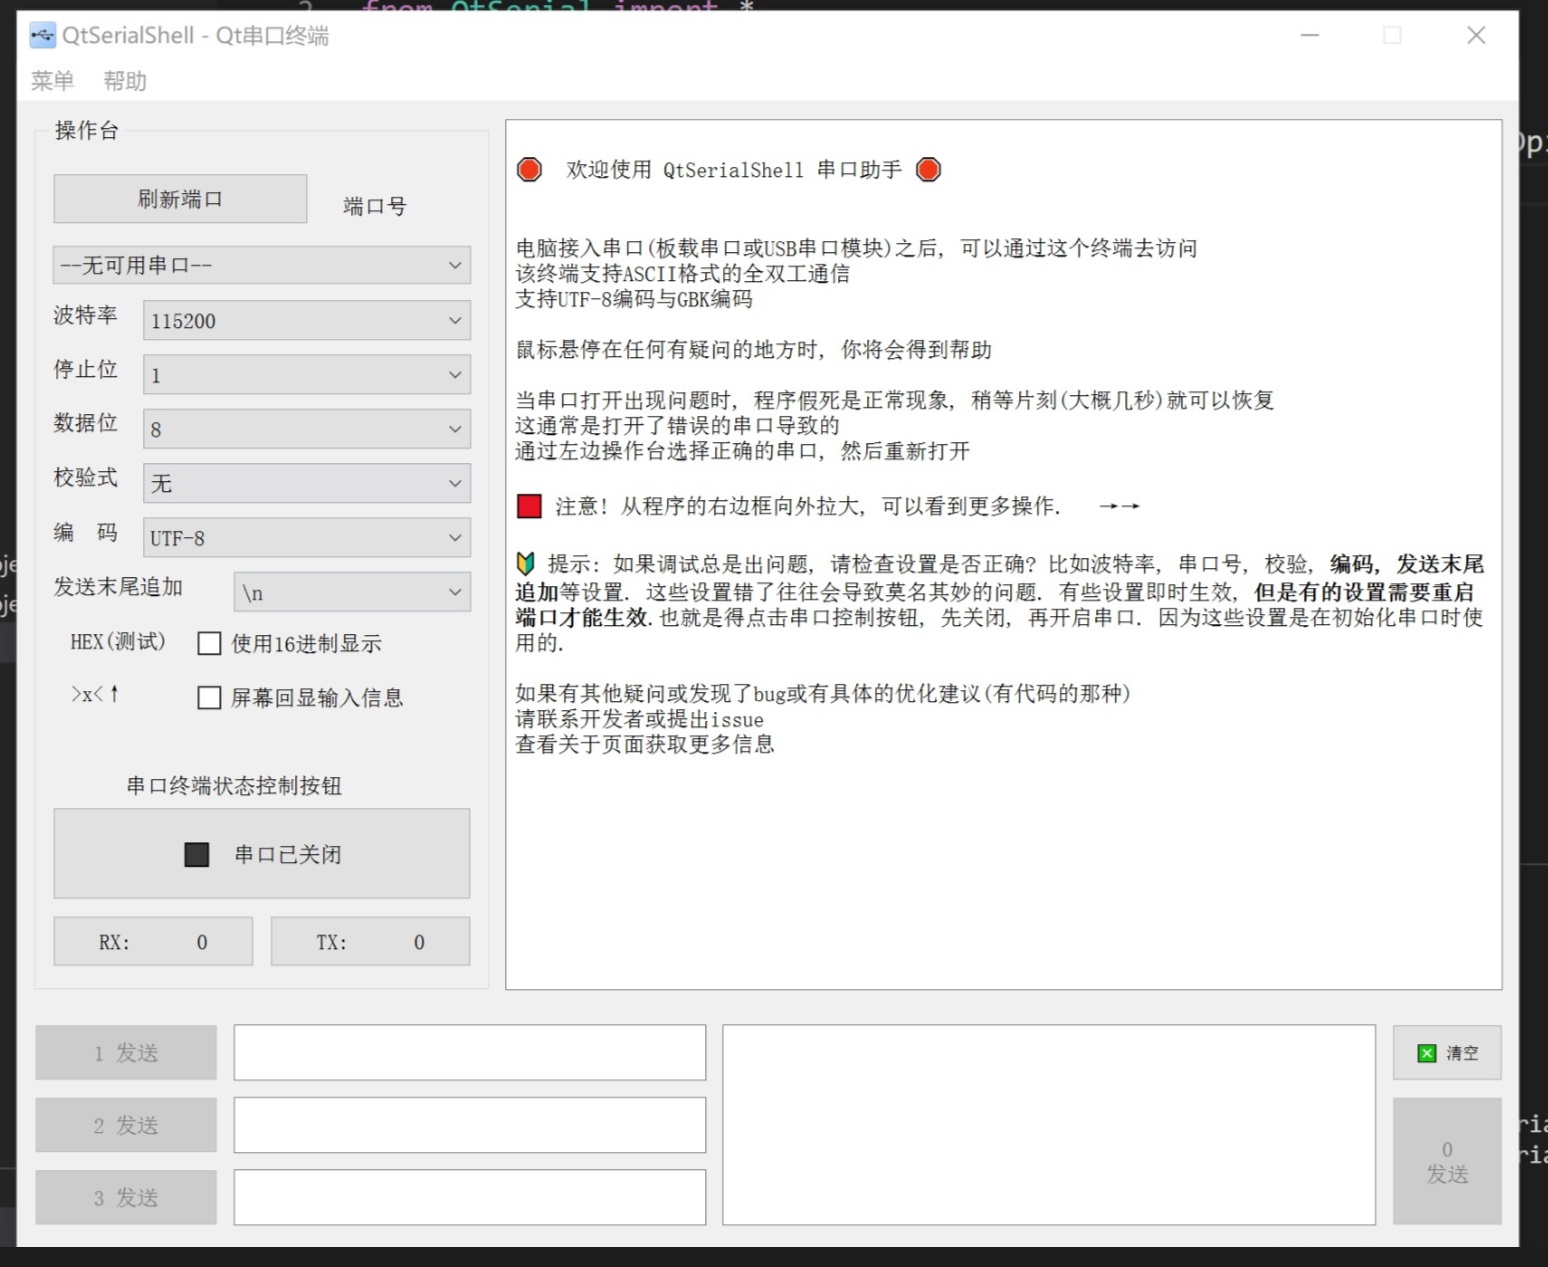Toggle the 串口已关闭 serial port button

tap(262, 854)
